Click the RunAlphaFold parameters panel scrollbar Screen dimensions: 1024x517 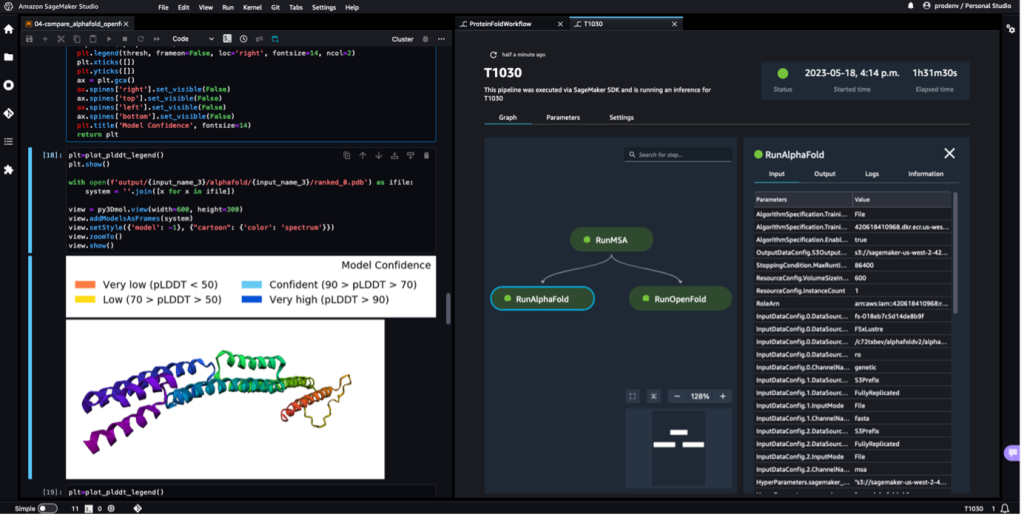(955, 253)
